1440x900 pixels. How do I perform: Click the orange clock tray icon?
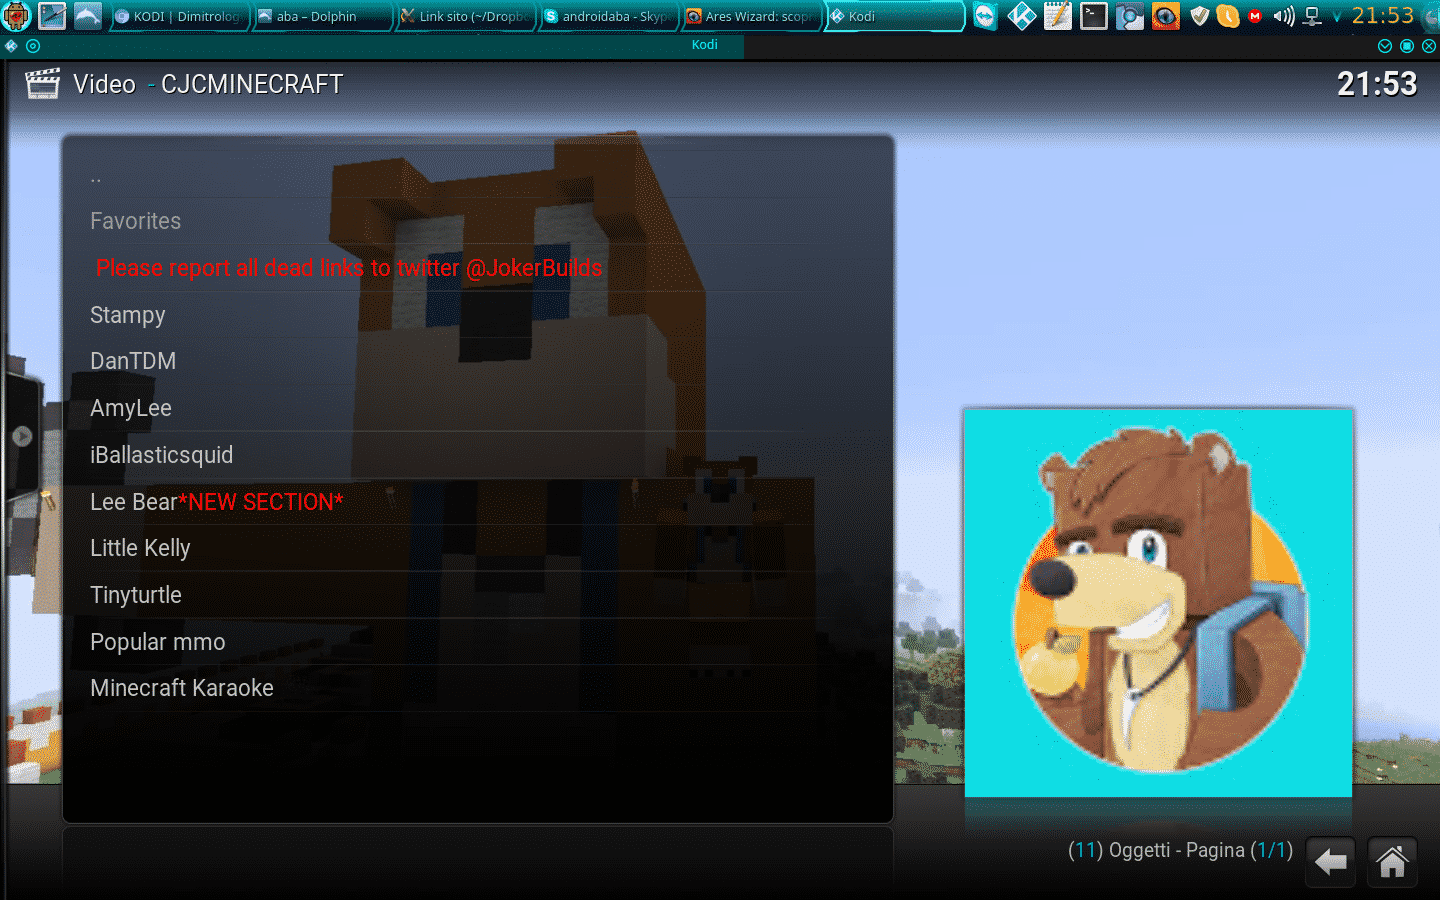[1228, 16]
